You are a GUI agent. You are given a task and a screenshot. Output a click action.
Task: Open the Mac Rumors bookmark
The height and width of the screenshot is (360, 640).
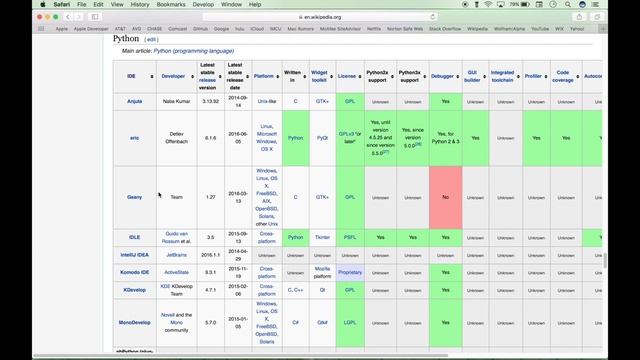tap(300, 29)
